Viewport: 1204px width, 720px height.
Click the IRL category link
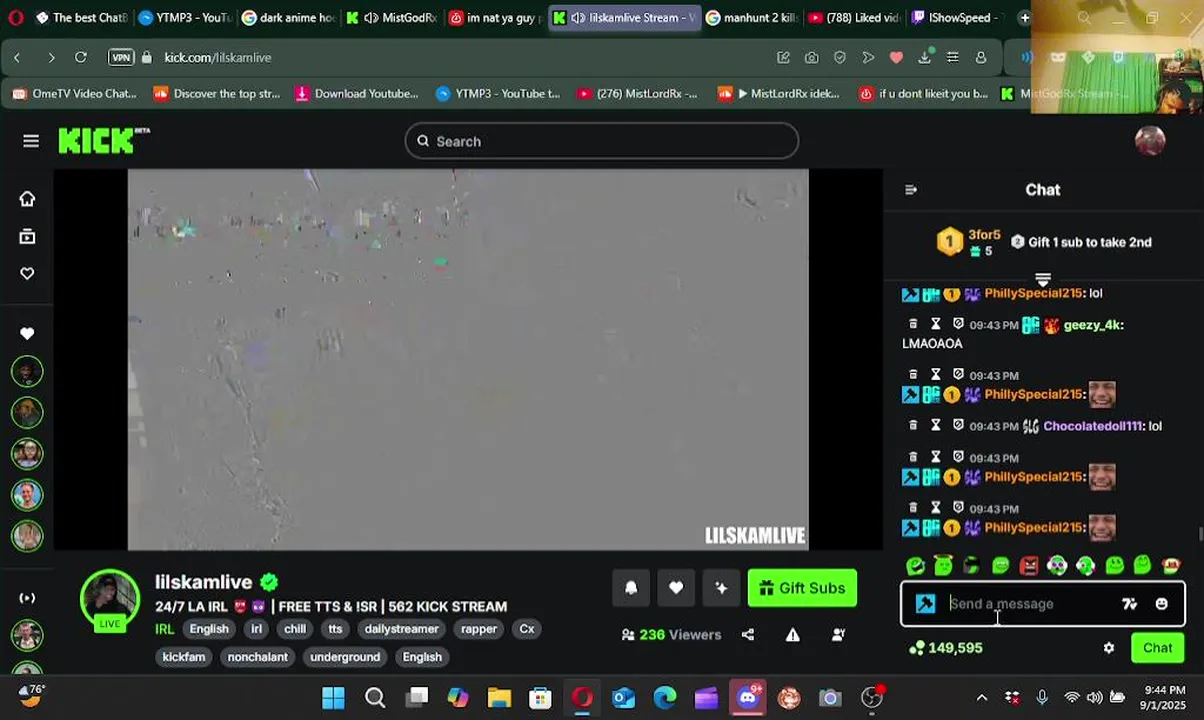(x=165, y=629)
